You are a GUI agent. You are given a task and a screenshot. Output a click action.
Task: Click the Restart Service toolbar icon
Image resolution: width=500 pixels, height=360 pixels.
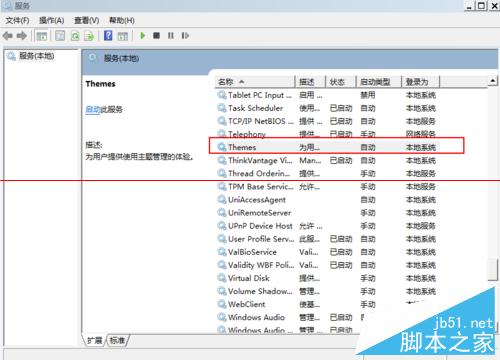[185, 35]
